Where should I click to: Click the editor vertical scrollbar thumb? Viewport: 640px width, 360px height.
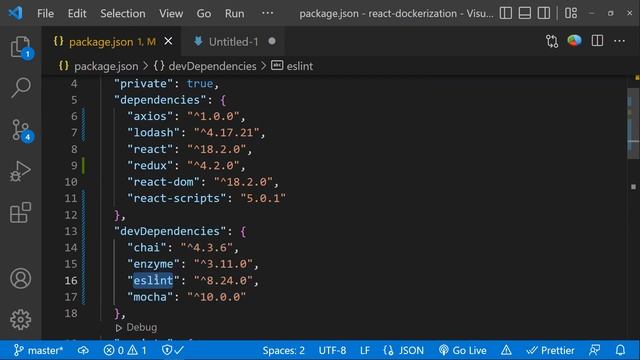coord(633,123)
